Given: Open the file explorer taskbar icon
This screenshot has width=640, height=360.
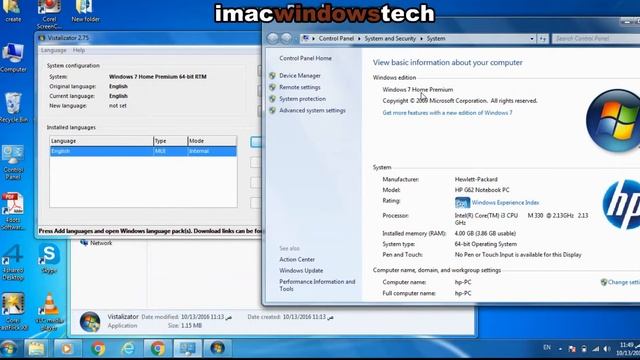Looking at the screenshot, I should pos(36,349).
